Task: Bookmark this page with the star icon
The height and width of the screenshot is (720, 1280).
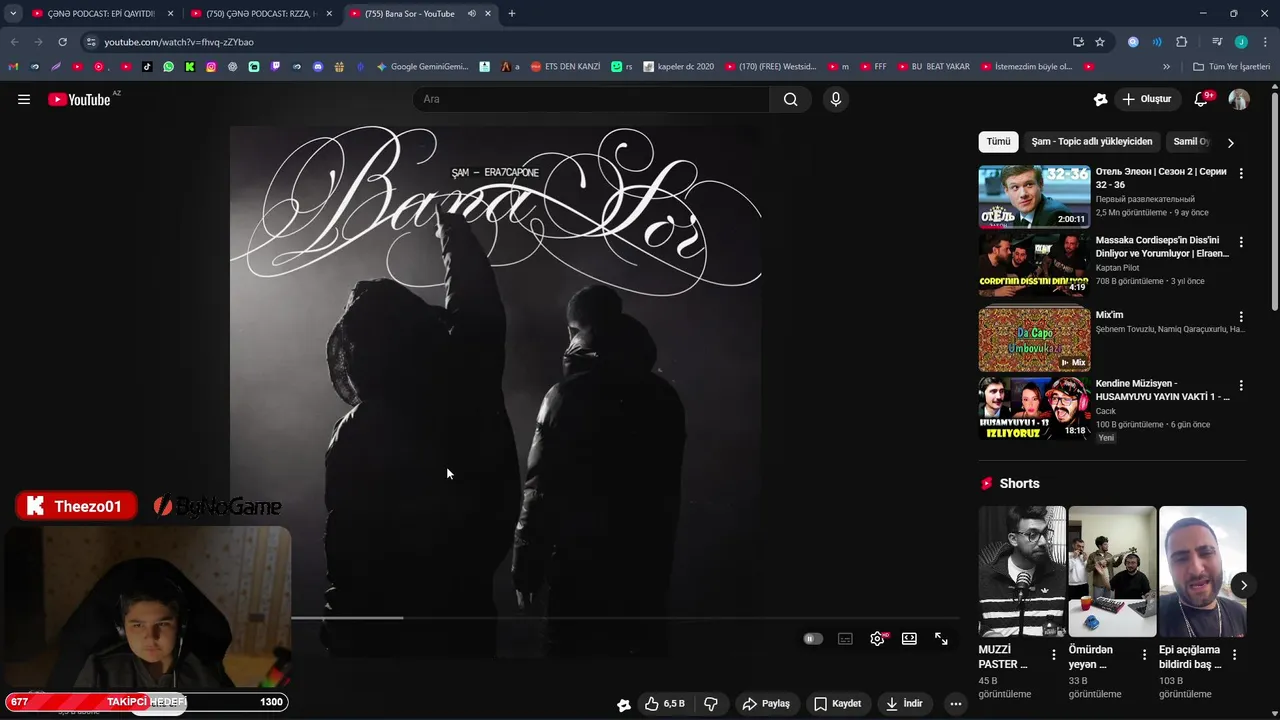Action: (1100, 42)
